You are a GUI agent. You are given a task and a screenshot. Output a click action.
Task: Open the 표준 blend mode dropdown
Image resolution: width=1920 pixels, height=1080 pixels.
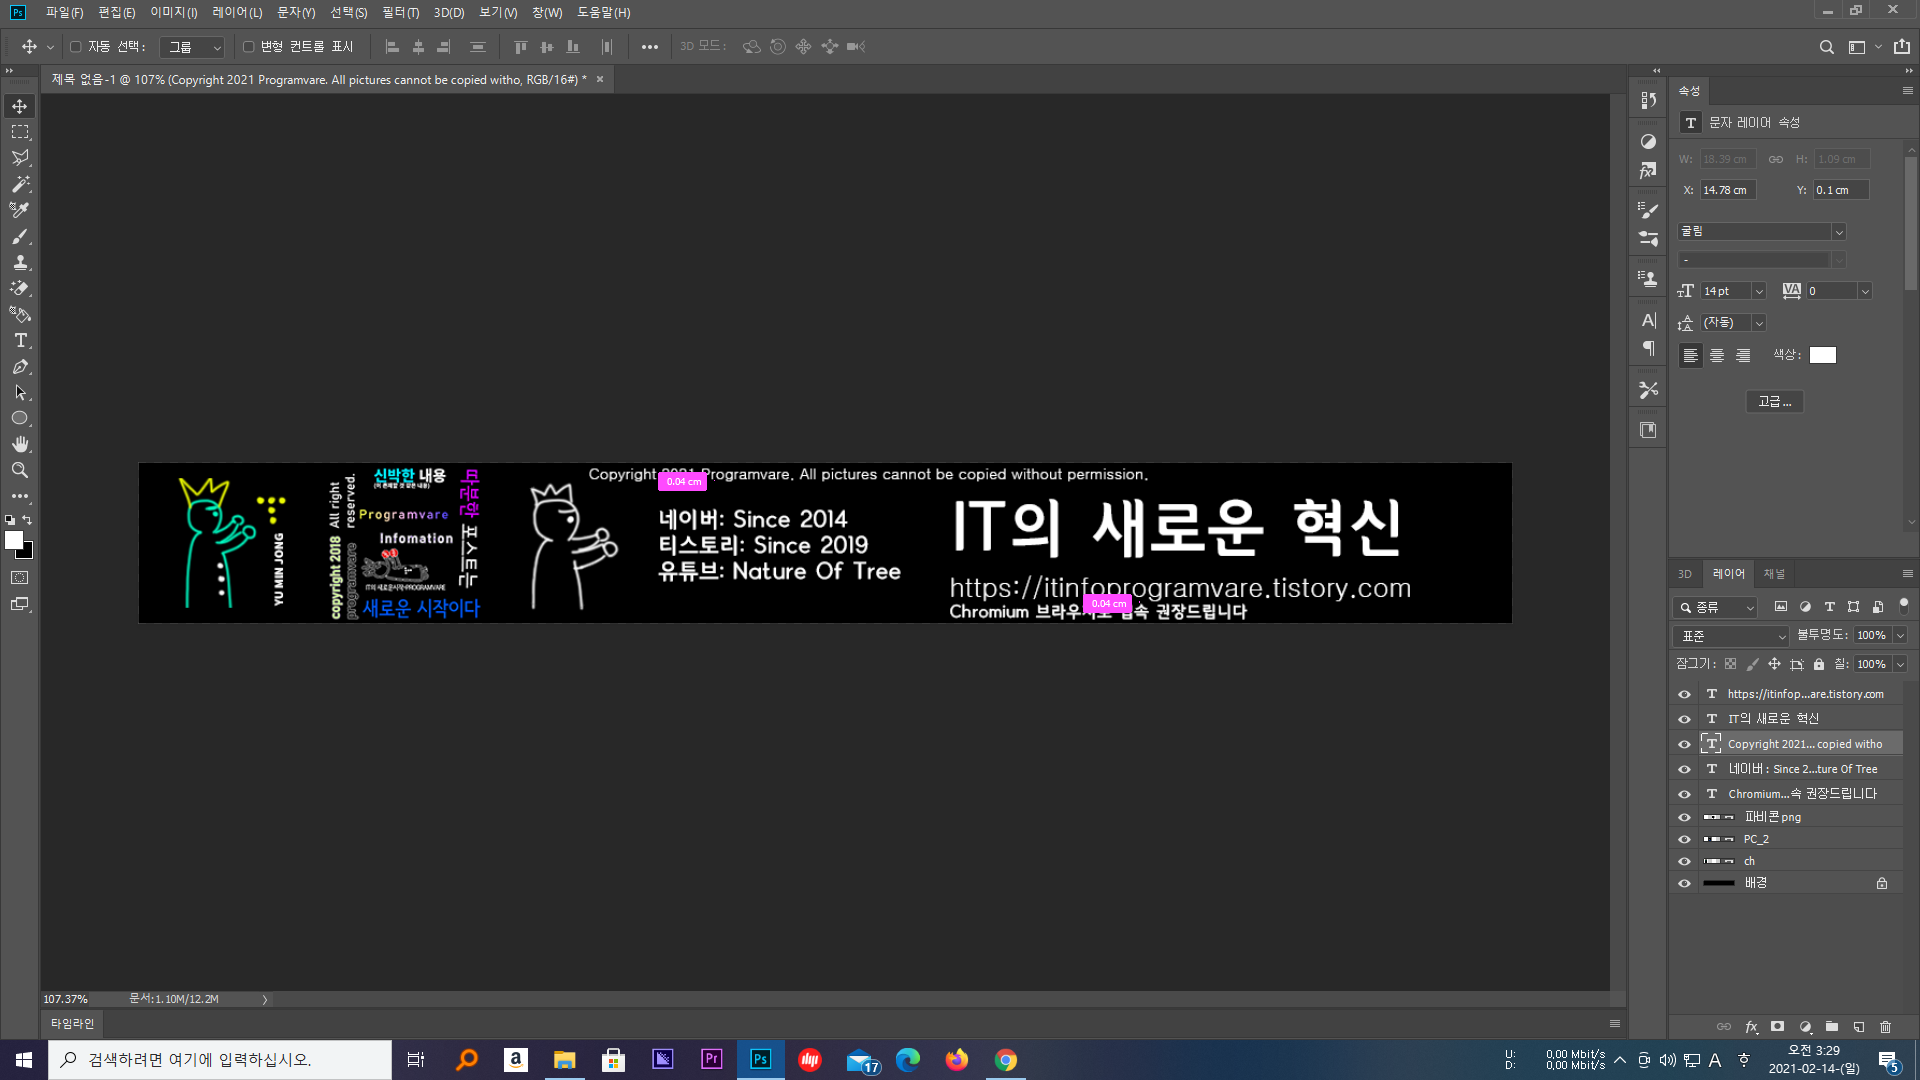[1732, 636]
